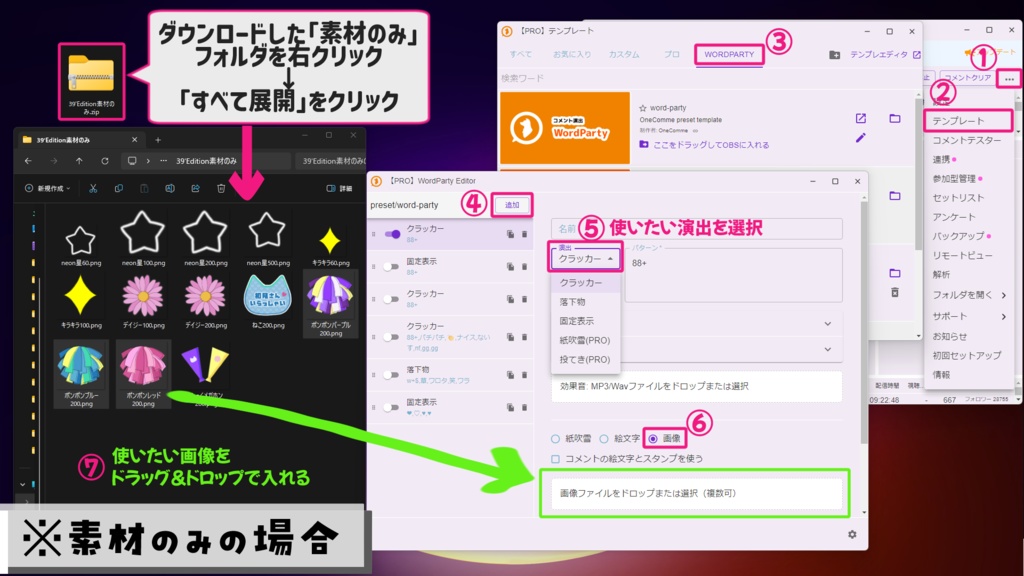Switch to the WORDPARTY tab

tap(728, 56)
